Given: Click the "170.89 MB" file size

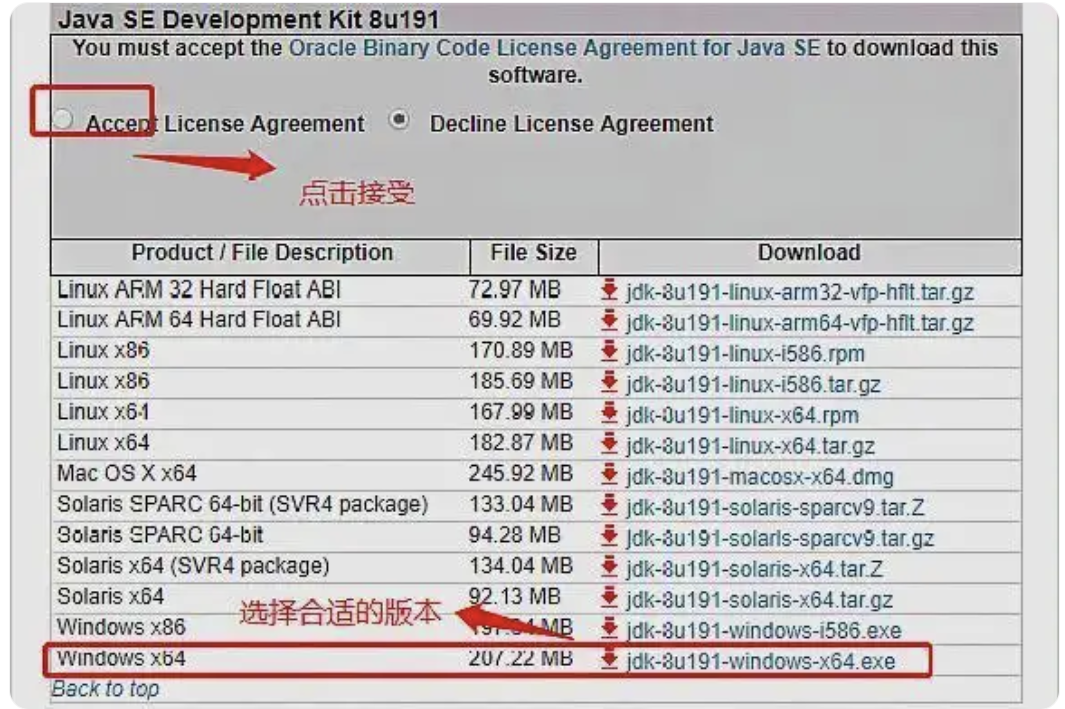Looking at the screenshot, I should click(521, 350).
